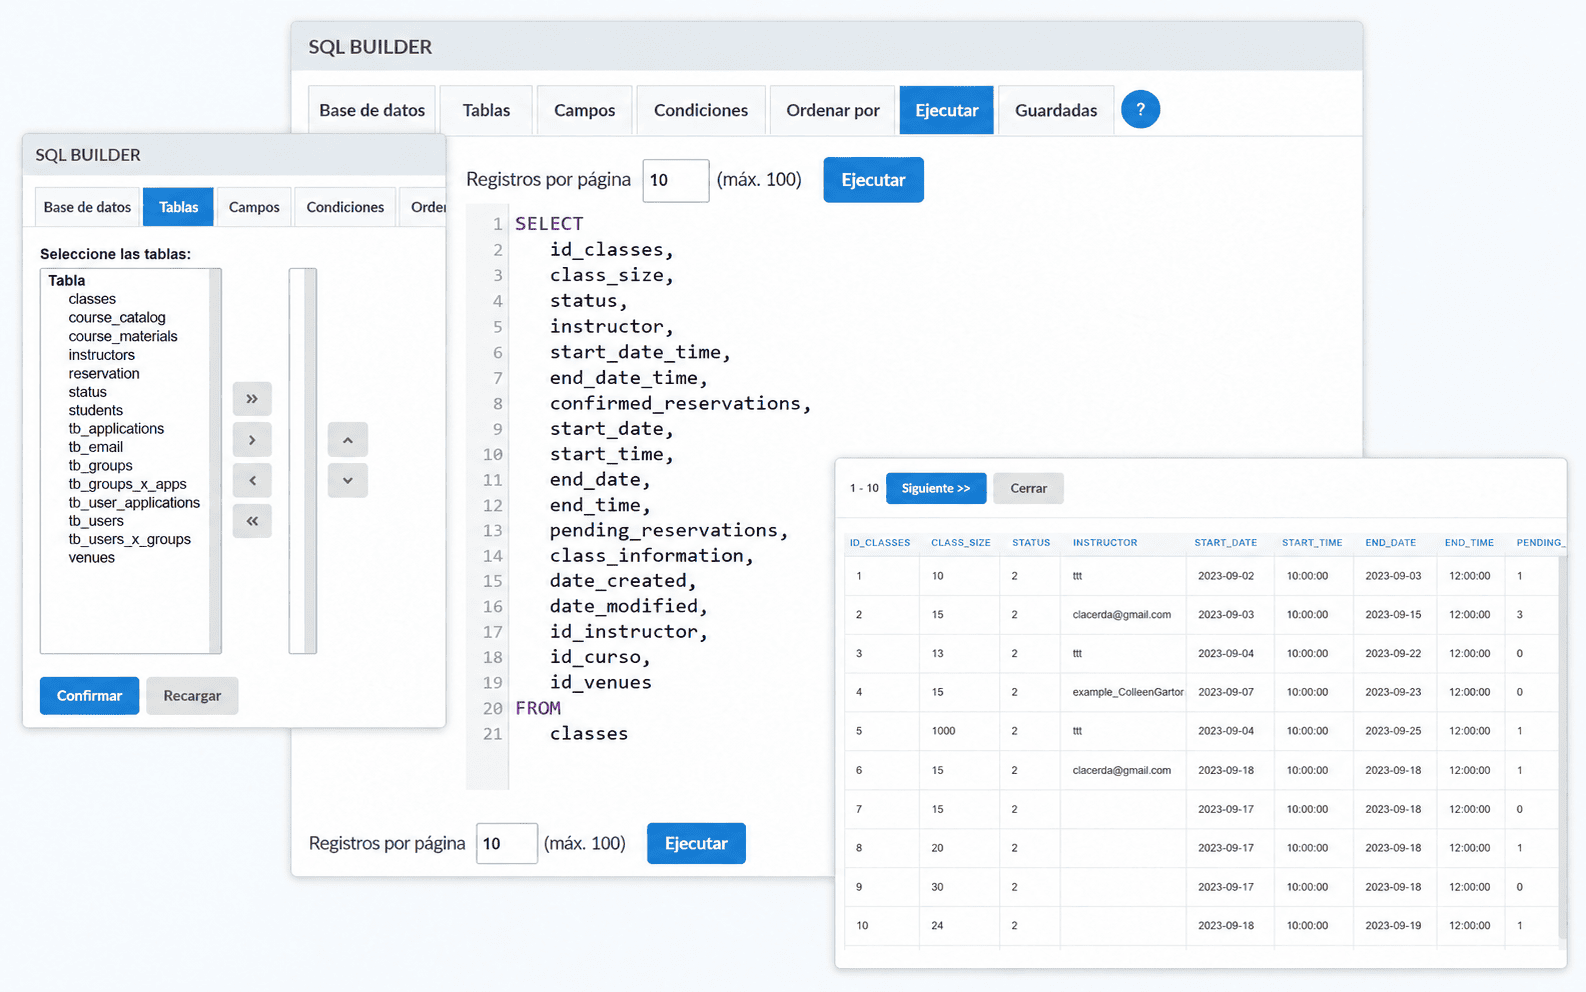Confirm the table selection with Confirmar
This screenshot has width=1586, height=992.
click(89, 696)
